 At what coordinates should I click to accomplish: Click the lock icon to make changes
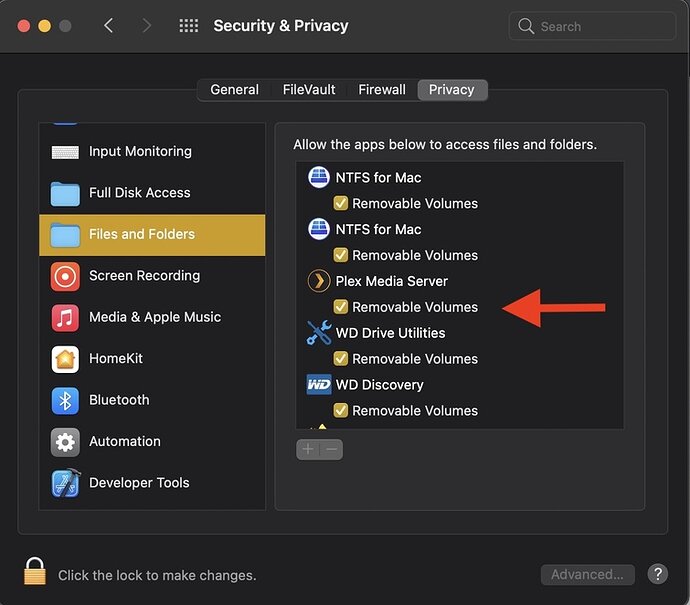pos(35,571)
